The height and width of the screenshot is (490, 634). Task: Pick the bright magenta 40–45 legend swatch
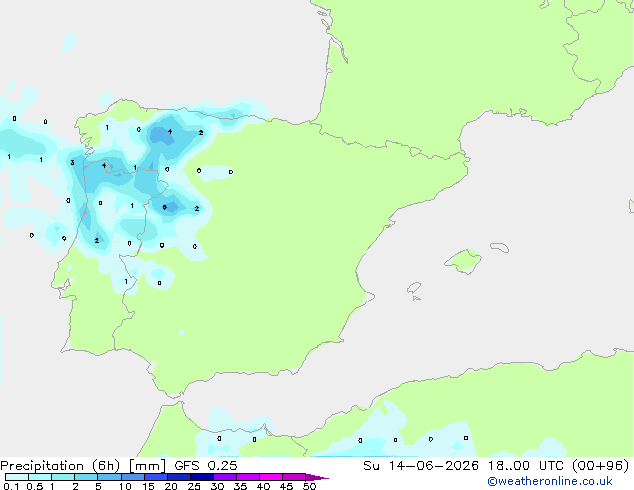[x=271, y=477]
